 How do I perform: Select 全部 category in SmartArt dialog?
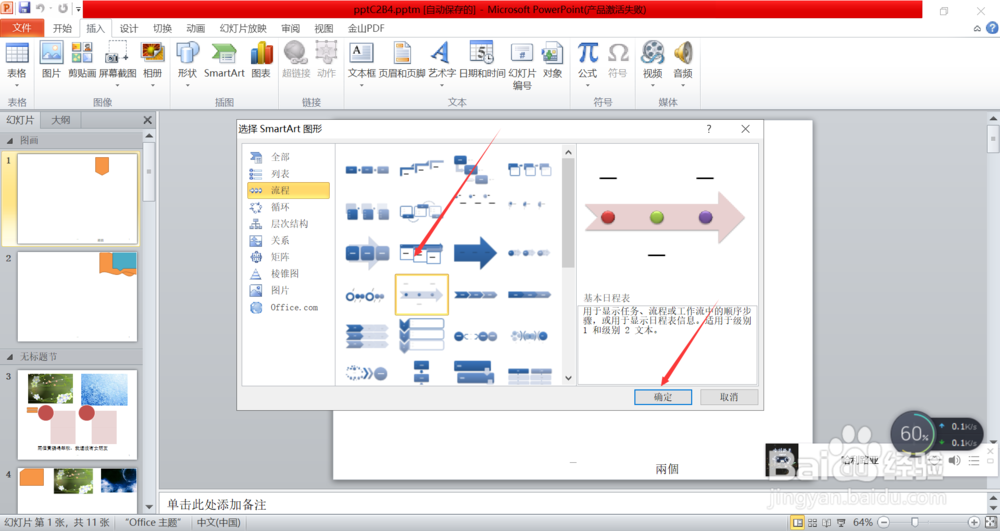click(x=288, y=157)
